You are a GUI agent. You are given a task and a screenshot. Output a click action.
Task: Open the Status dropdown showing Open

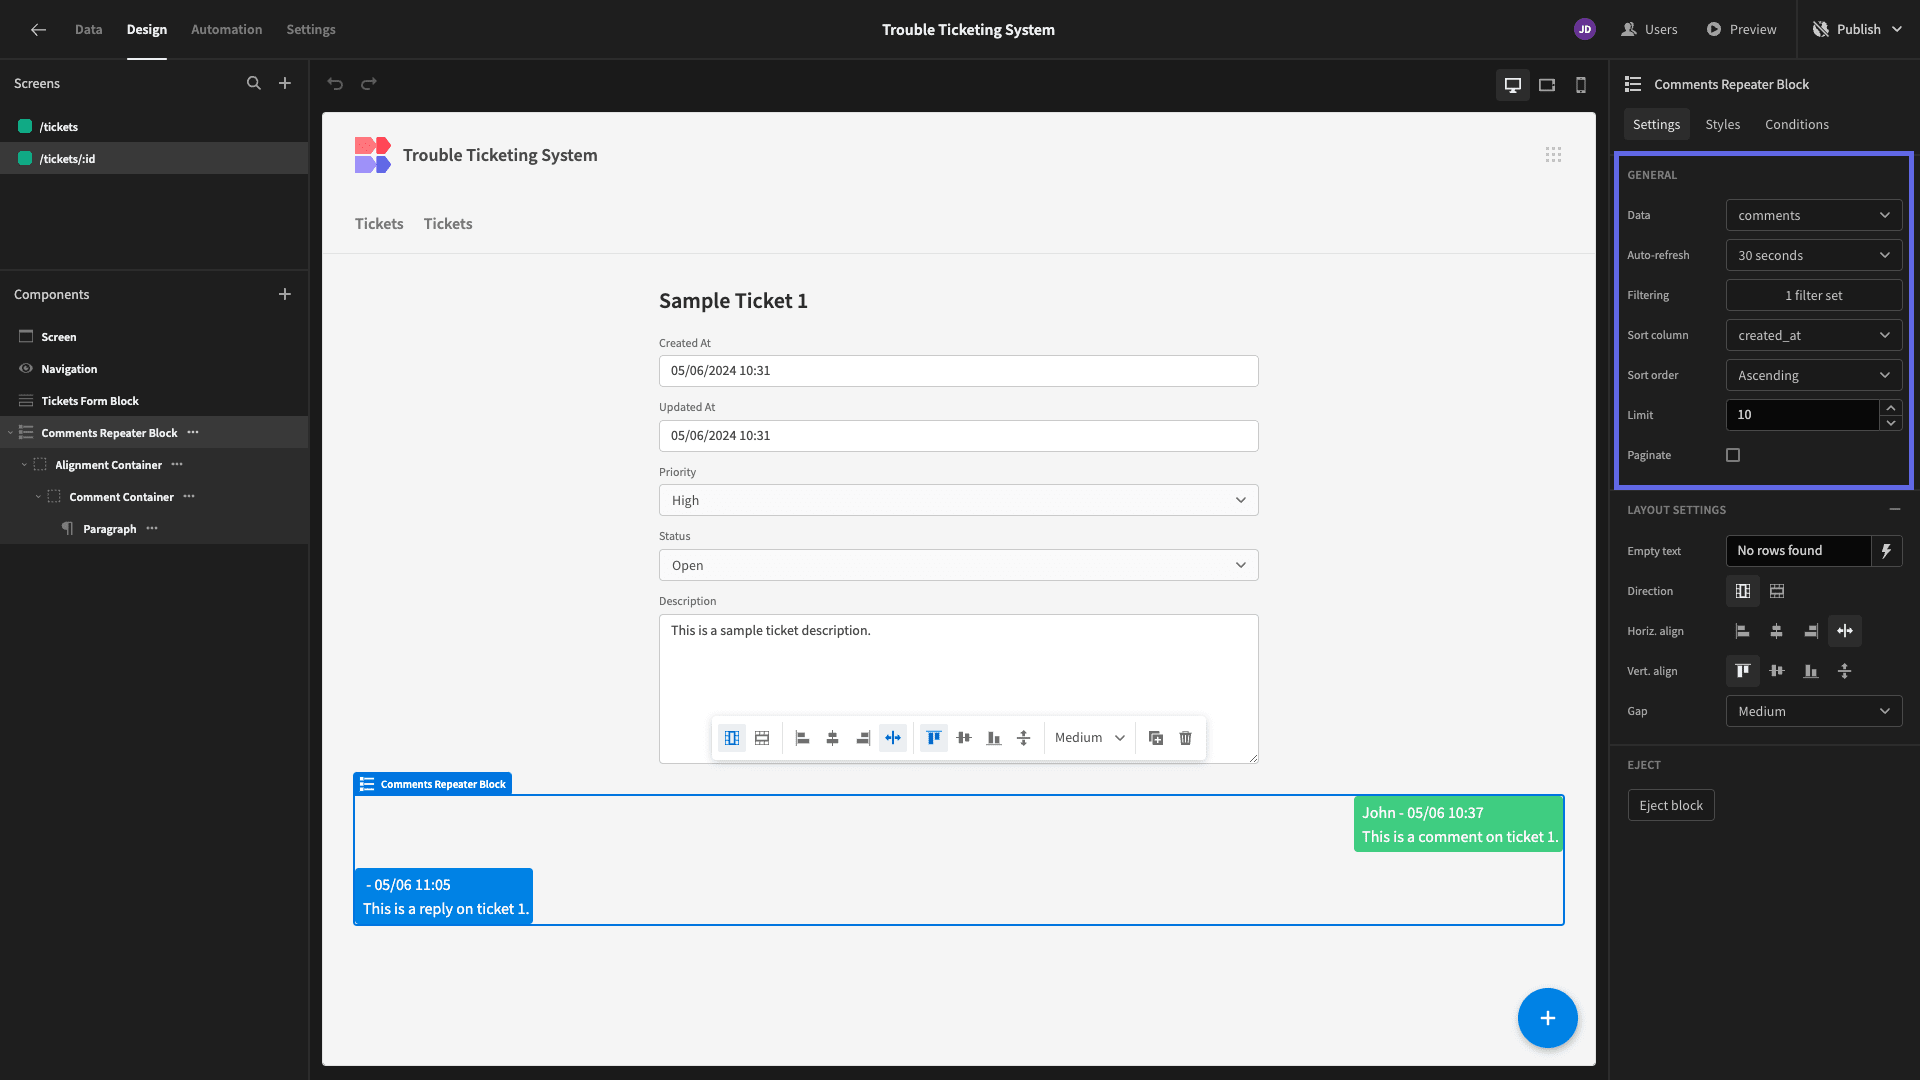(958, 565)
